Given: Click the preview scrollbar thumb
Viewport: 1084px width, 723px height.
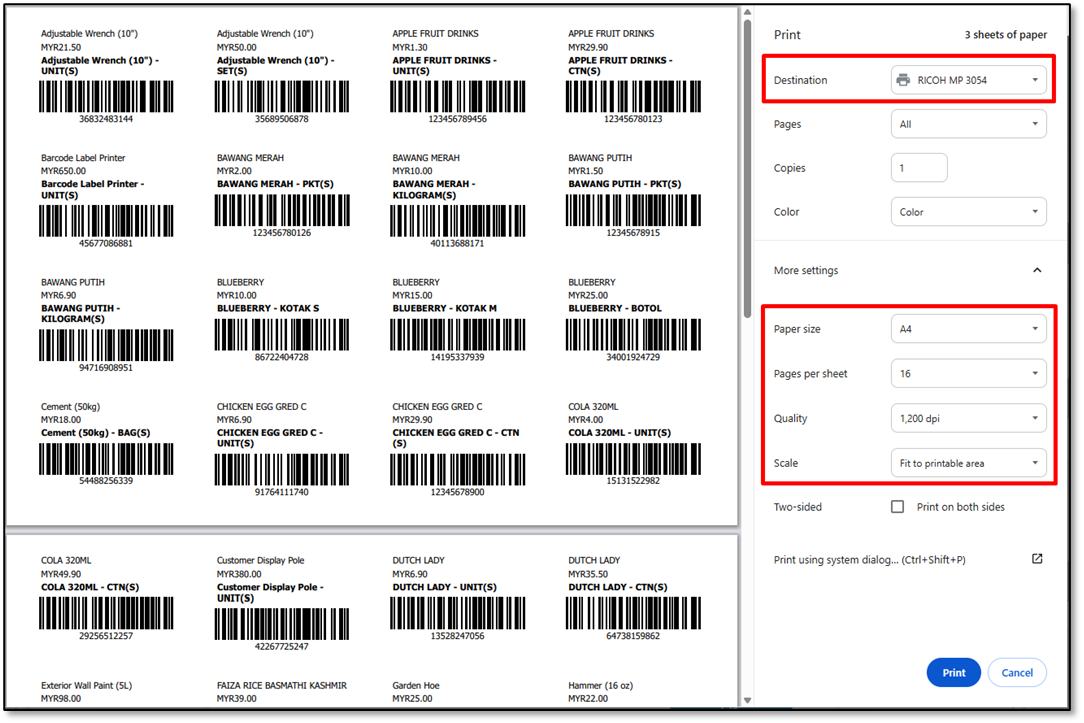Looking at the screenshot, I should click(x=747, y=169).
